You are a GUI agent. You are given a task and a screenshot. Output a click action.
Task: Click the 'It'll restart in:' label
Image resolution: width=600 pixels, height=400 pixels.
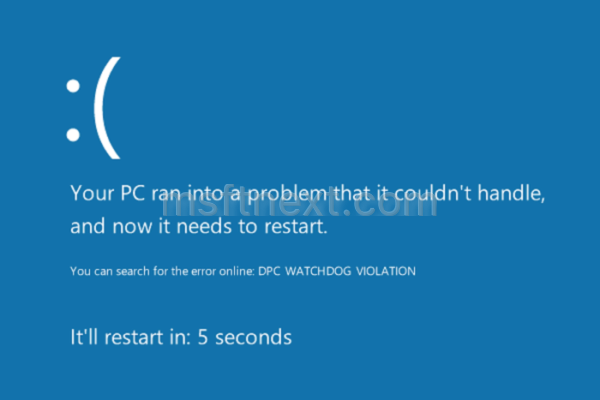point(130,337)
